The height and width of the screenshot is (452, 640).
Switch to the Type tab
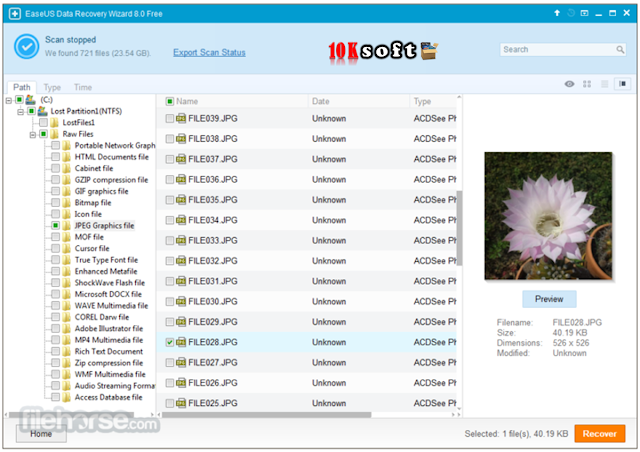52,87
